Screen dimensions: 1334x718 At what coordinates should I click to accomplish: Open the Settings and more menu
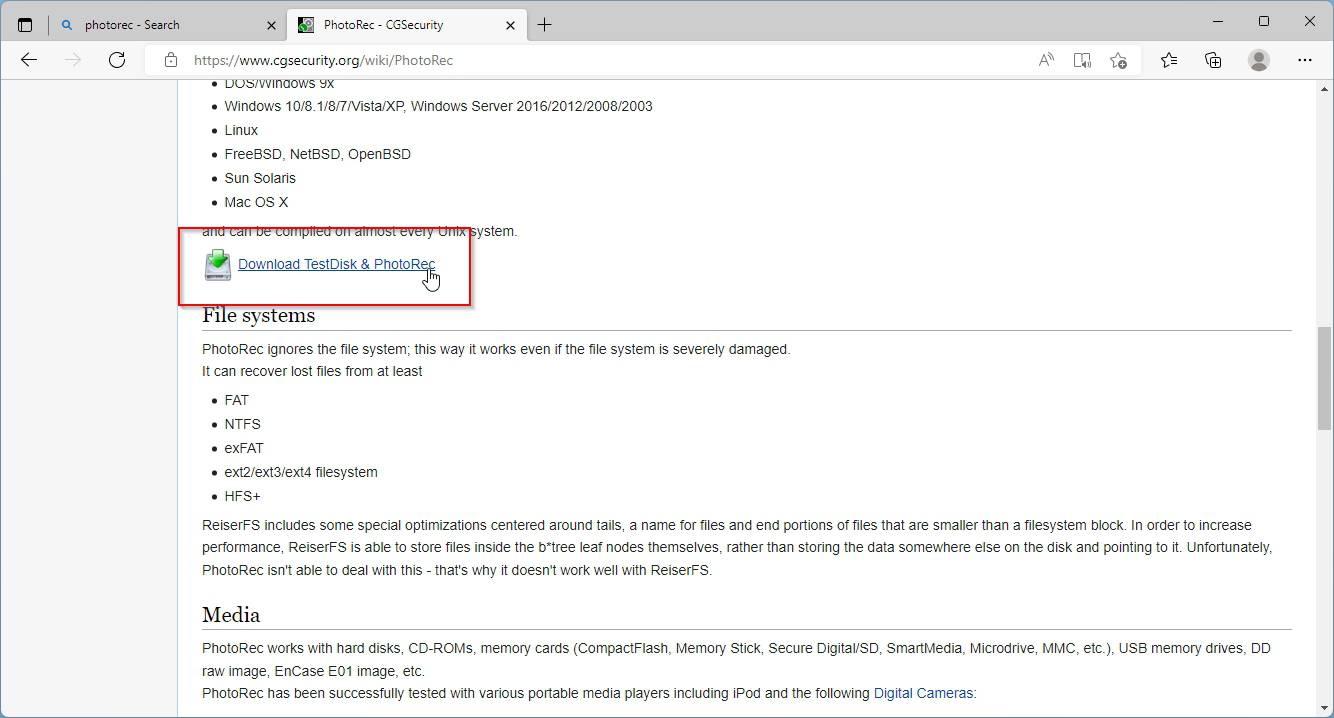coord(1305,60)
